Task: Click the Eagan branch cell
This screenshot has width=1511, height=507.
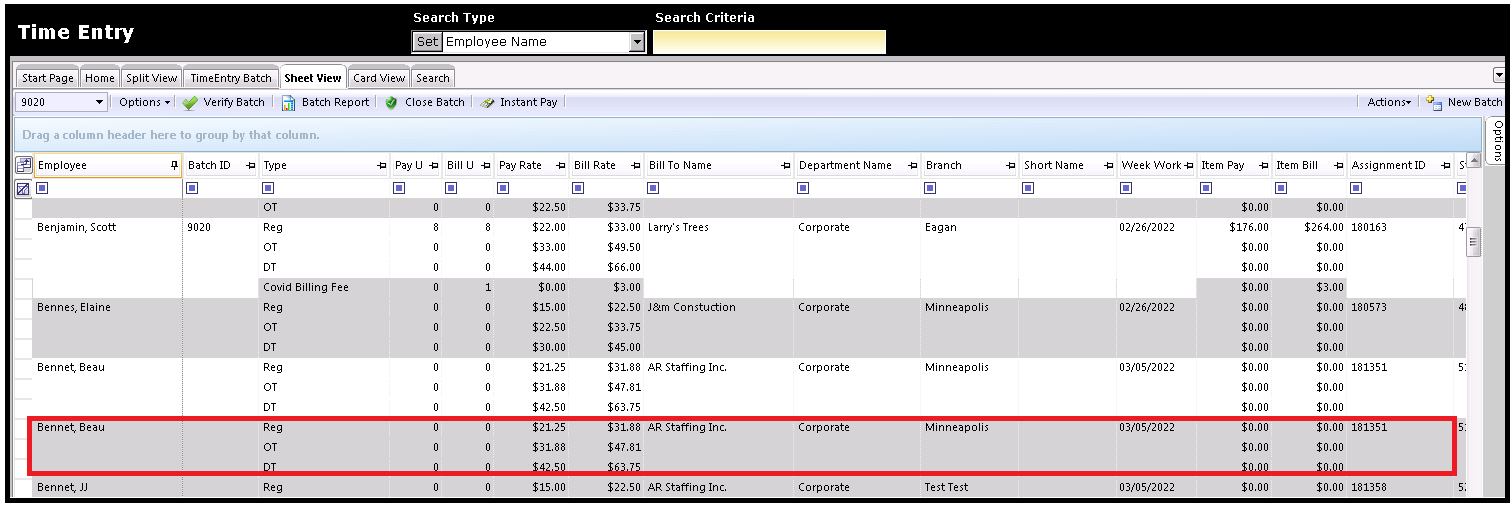Action: (970, 227)
